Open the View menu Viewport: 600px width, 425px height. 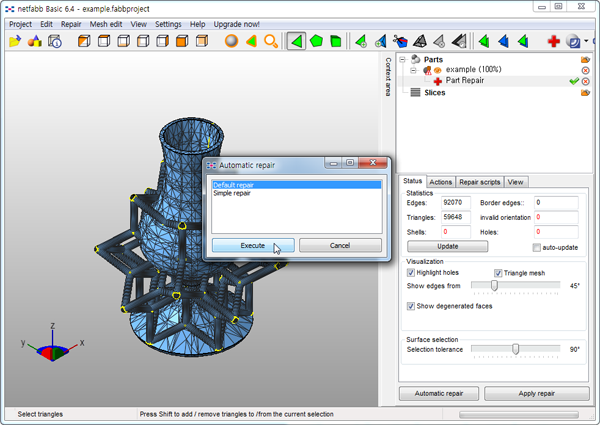(139, 24)
